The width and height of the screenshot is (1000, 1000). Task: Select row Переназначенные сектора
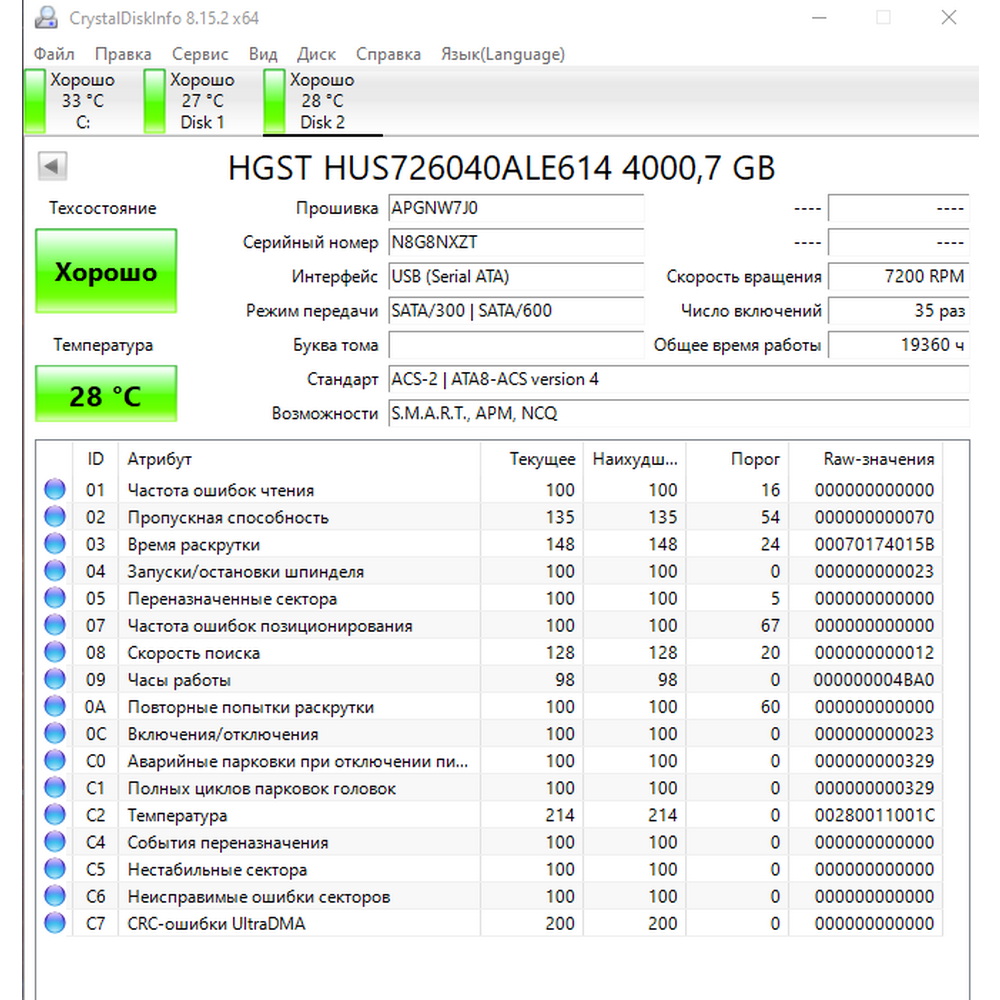pos(489,598)
